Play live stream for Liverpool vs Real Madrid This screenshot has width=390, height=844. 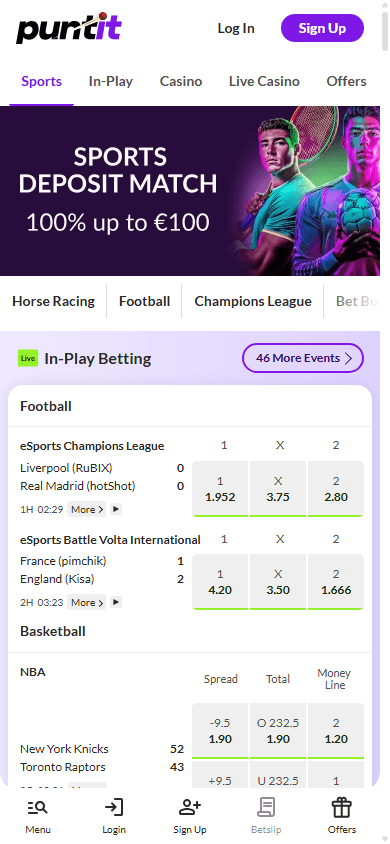click(x=116, y=509)
